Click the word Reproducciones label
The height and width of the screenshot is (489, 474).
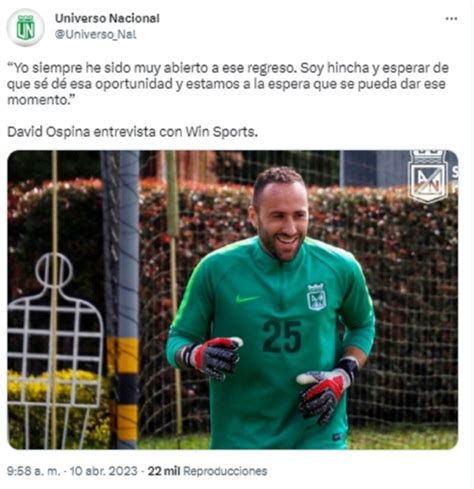pos(225,471)
